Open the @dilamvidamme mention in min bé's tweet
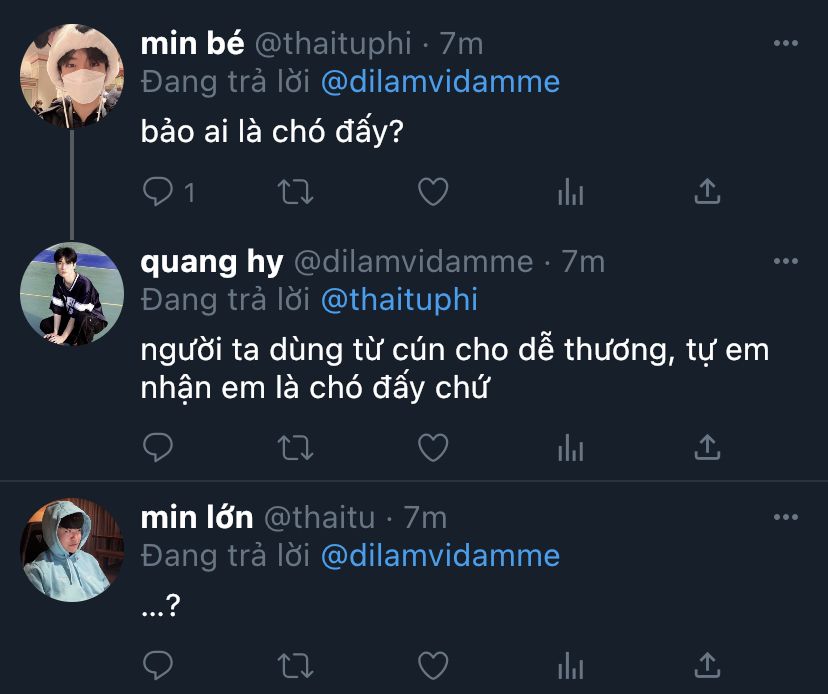828x694 pixels. tap(440, 82)
